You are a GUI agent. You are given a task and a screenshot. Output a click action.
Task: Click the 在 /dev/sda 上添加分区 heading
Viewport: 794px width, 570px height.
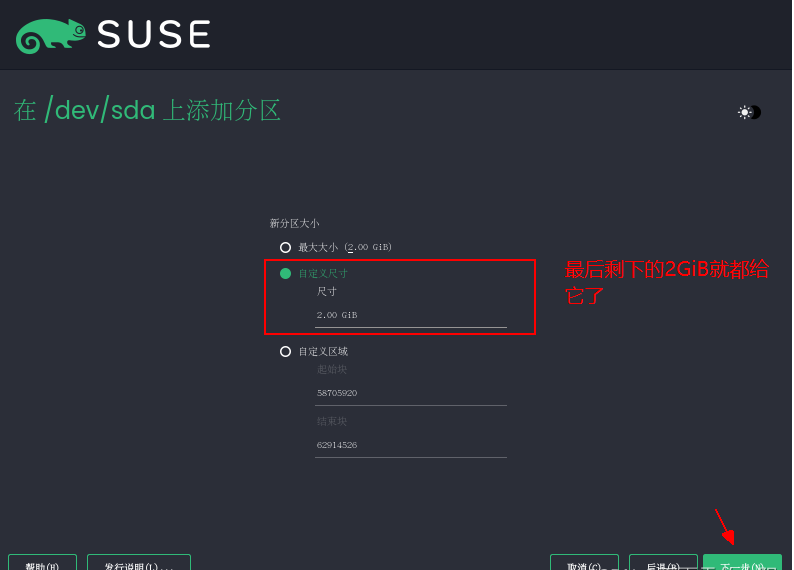coord(147,110)
